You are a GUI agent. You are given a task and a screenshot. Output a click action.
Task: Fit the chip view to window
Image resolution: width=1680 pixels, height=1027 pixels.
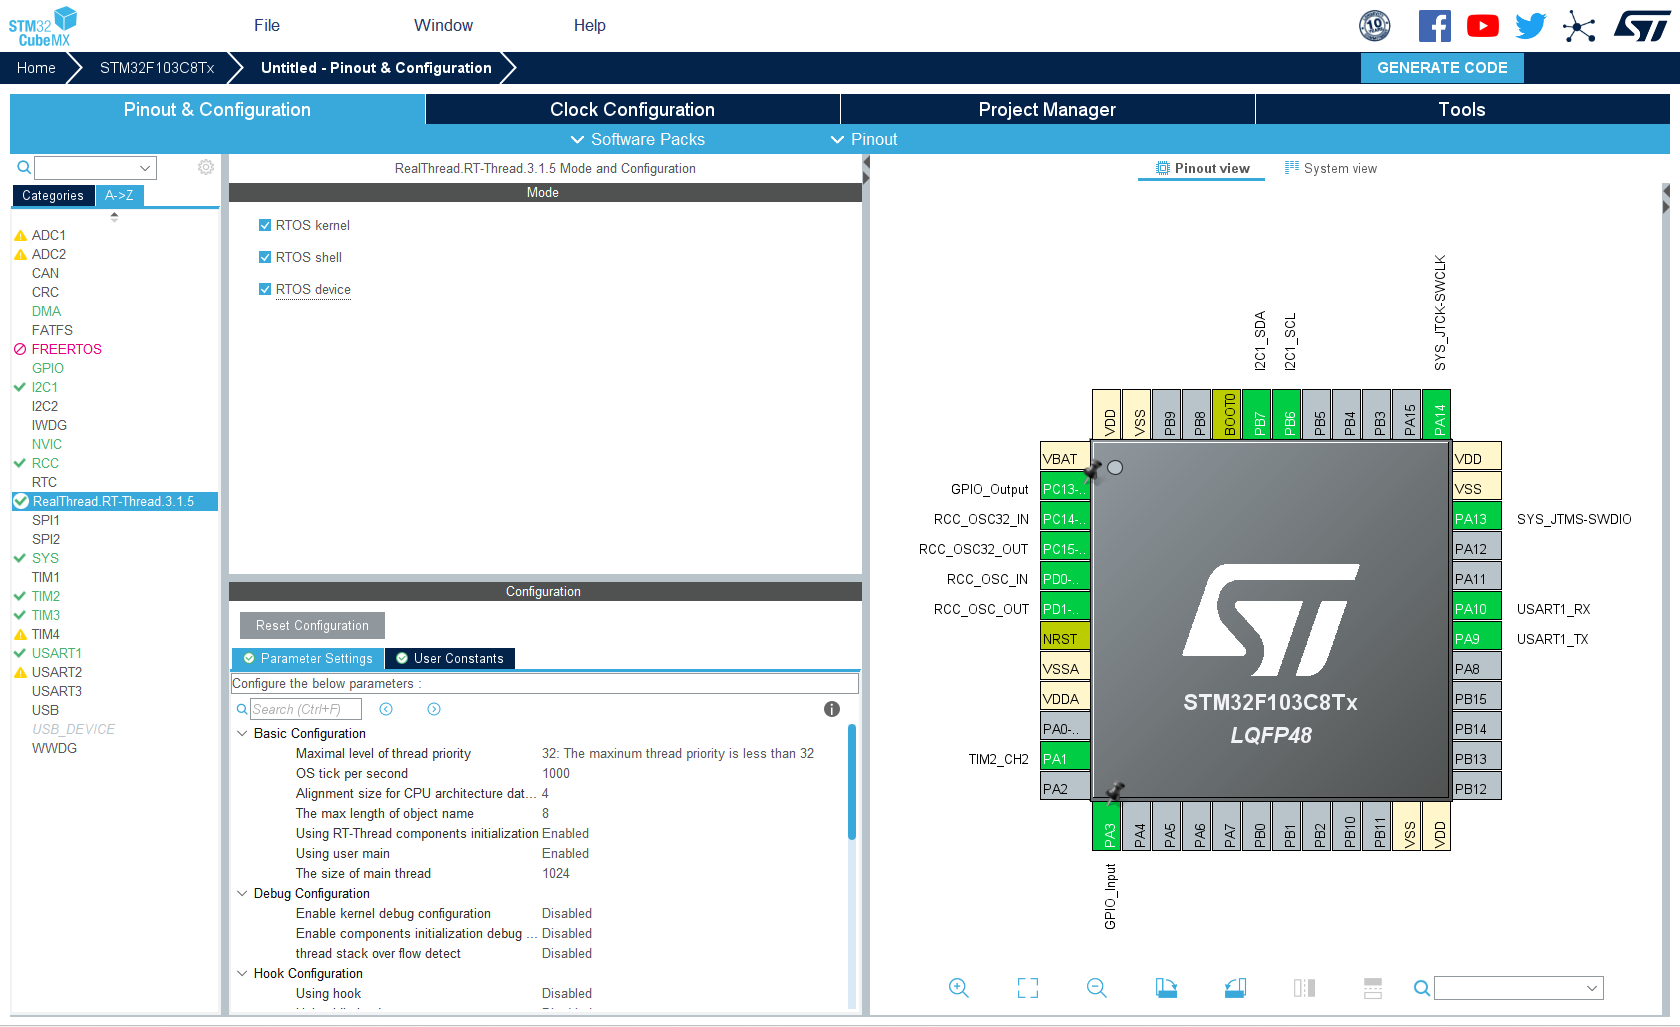click(x=1028, y=988)
